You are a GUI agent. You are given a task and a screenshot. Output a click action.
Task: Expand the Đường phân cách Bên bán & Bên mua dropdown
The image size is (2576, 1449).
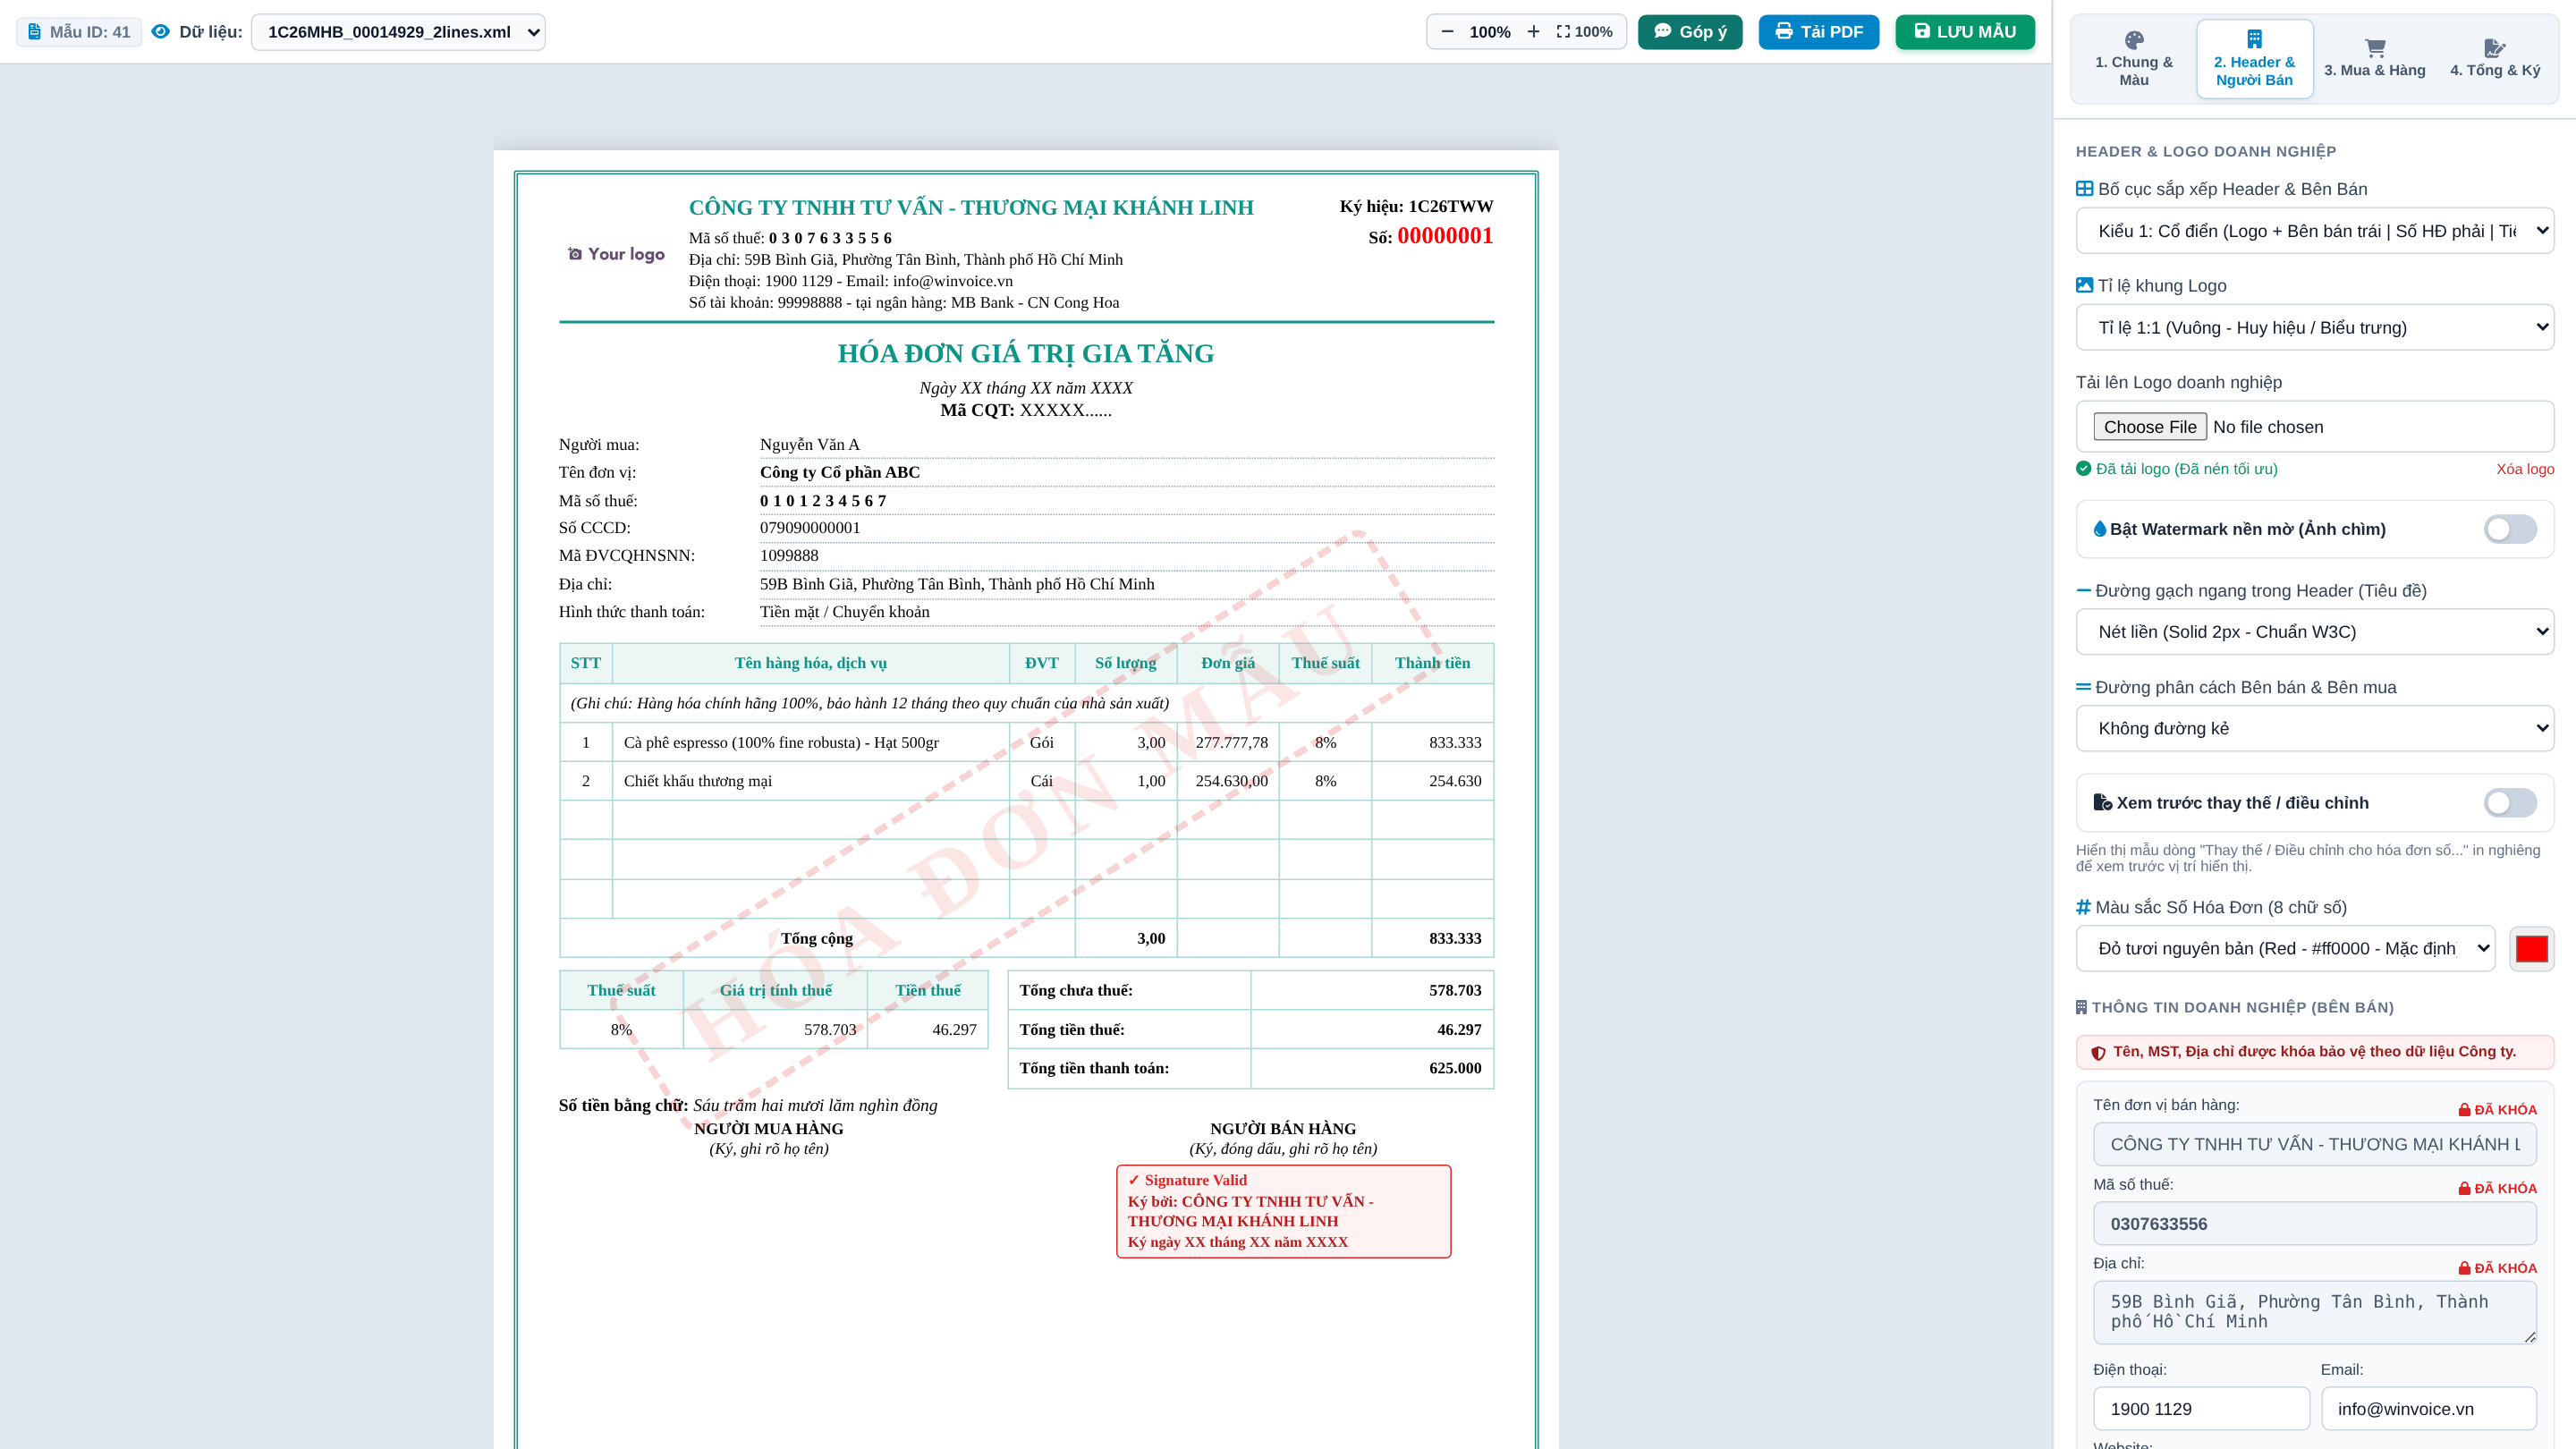[2315, 728]
